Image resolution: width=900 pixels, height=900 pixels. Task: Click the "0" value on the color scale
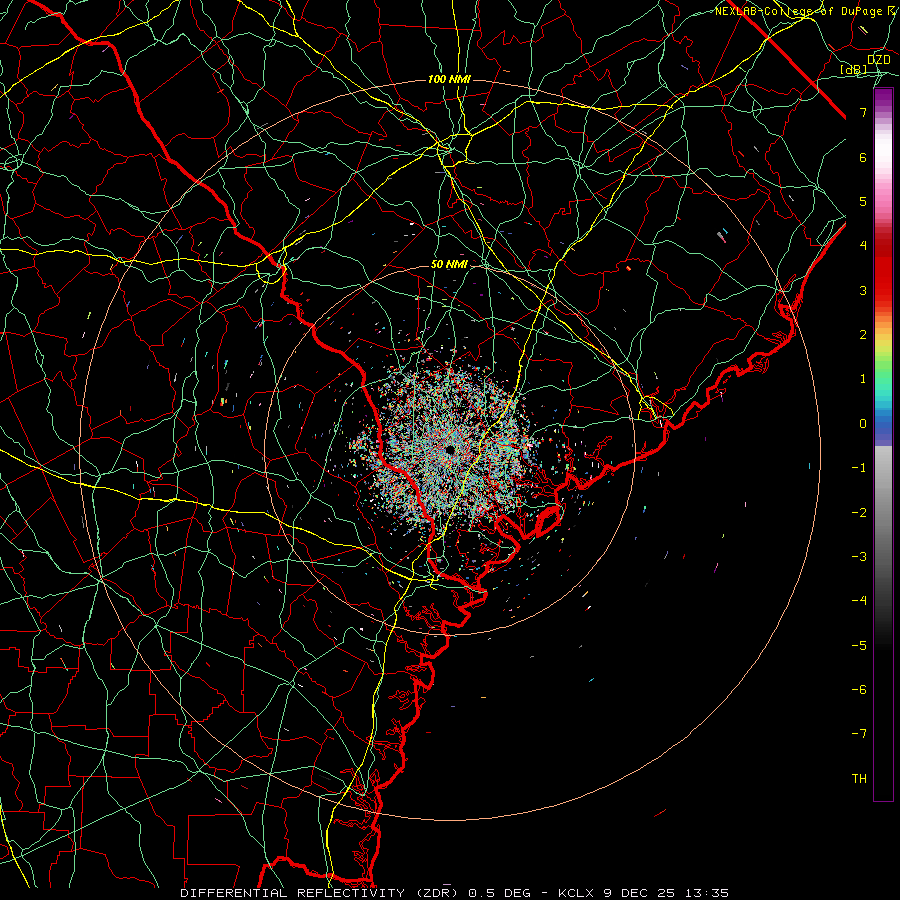click(x=863, y=424)
